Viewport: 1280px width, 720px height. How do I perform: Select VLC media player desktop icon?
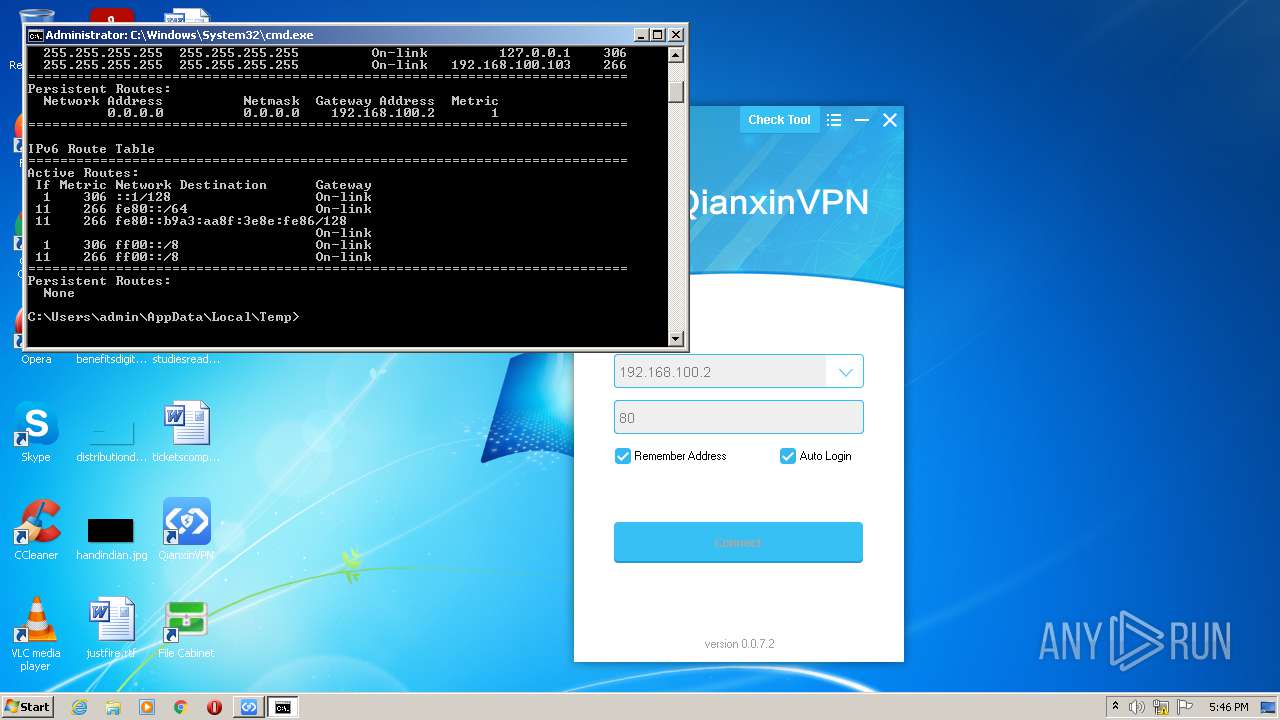click(36, 634)
